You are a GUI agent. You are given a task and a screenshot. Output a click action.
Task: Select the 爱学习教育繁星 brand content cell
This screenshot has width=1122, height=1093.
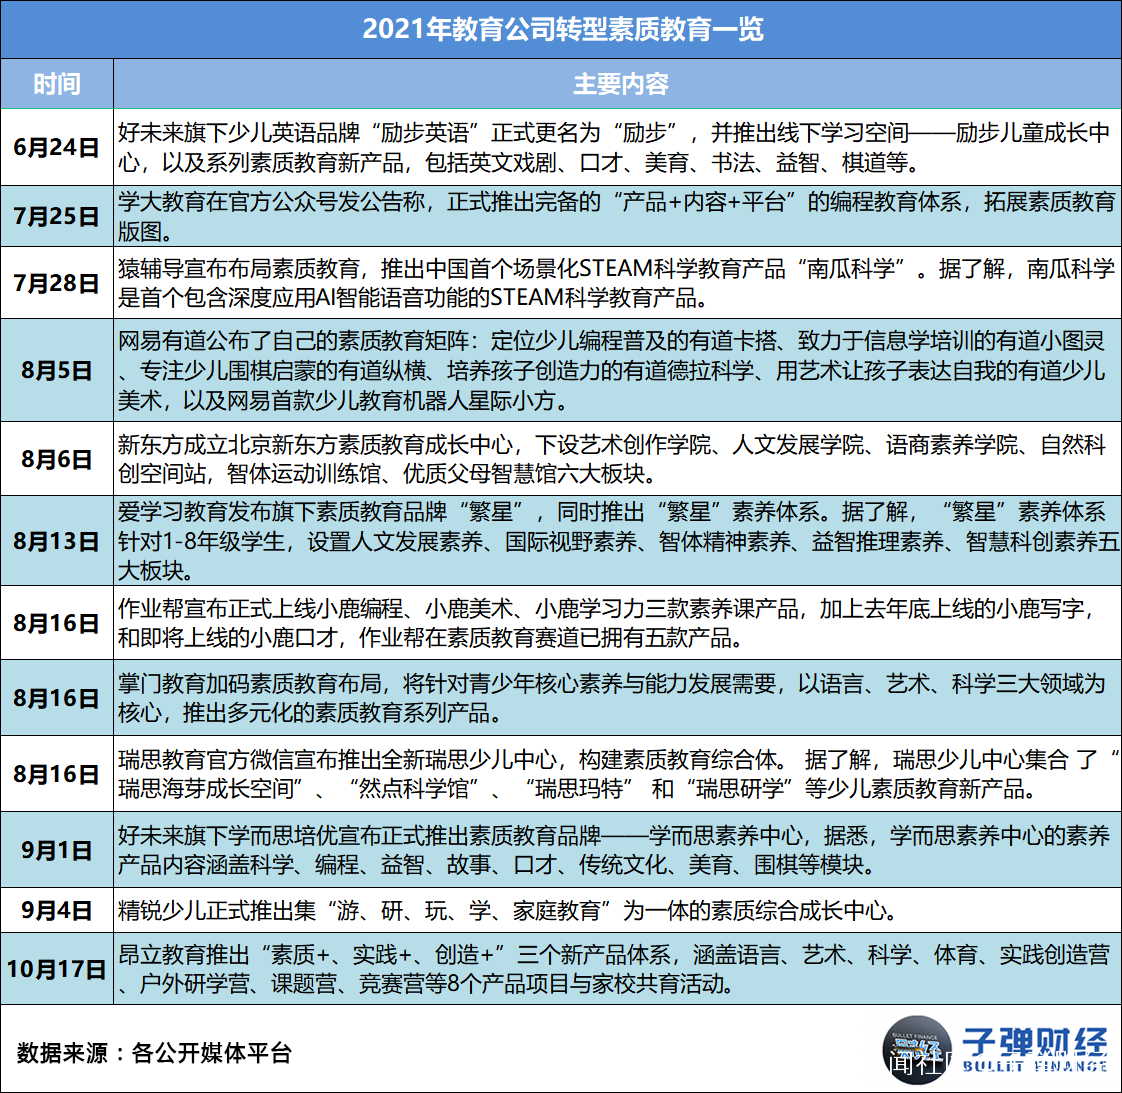618,541
